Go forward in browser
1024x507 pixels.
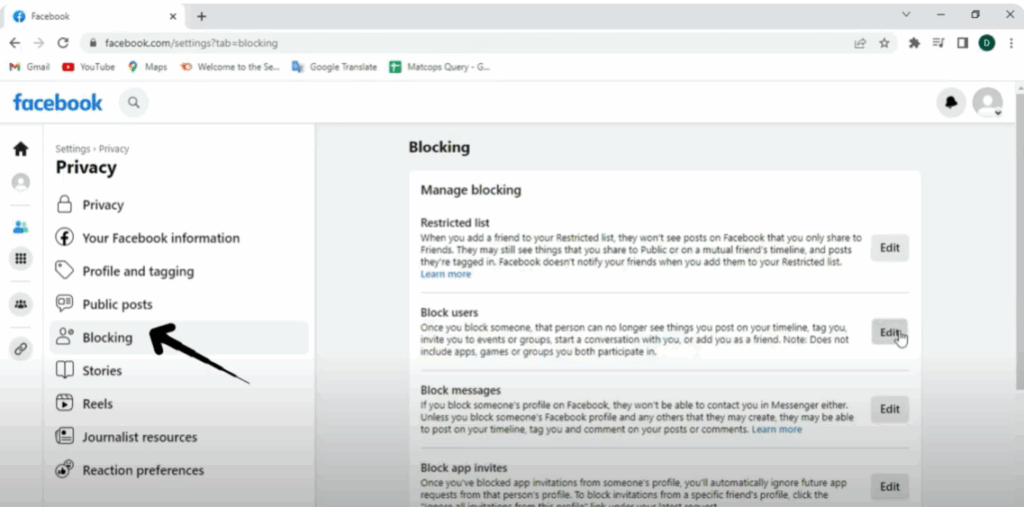[39, 43]
